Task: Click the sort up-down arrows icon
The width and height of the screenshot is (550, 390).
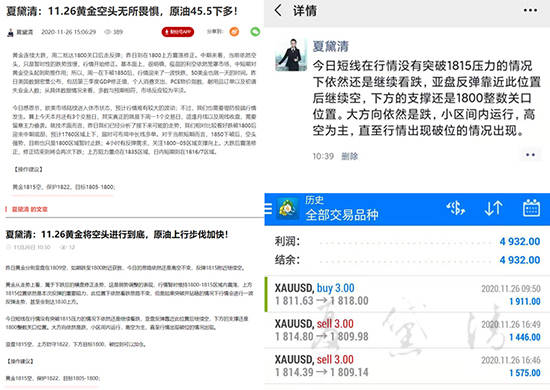Action: click(493, 208)
